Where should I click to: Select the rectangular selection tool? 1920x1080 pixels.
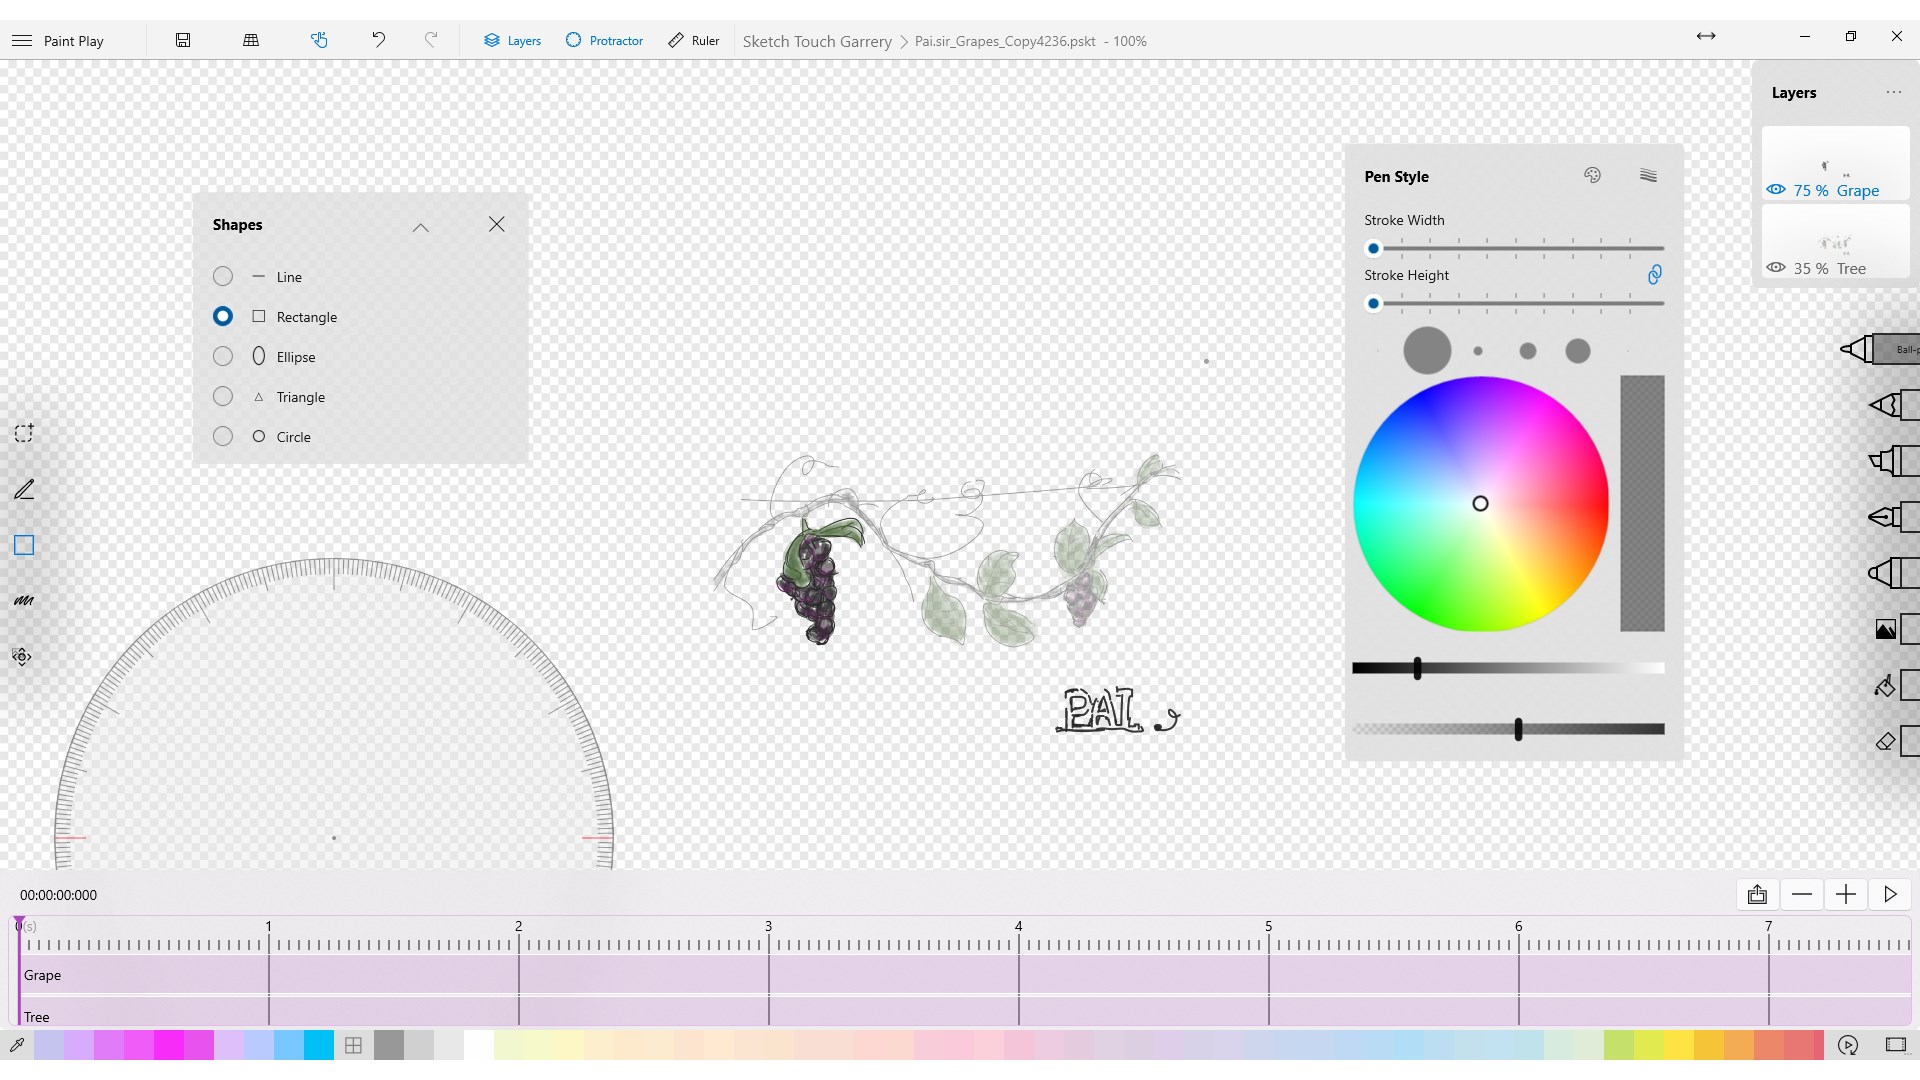coord(24,433)
